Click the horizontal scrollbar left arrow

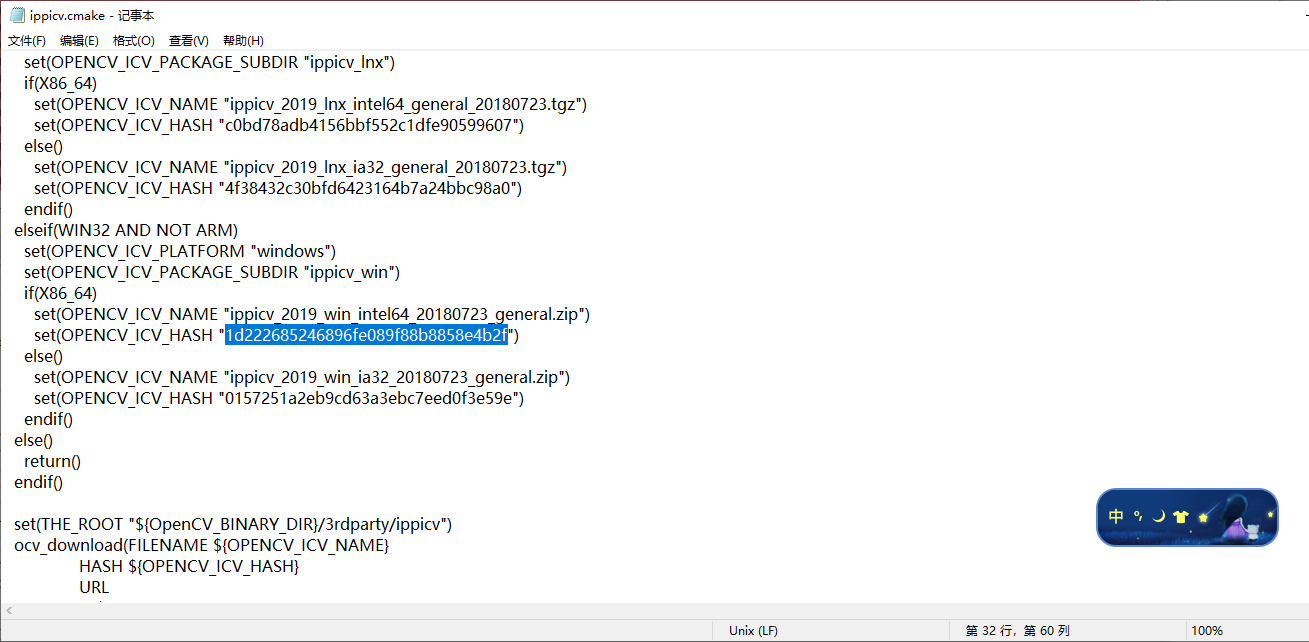tap(9, 610)
